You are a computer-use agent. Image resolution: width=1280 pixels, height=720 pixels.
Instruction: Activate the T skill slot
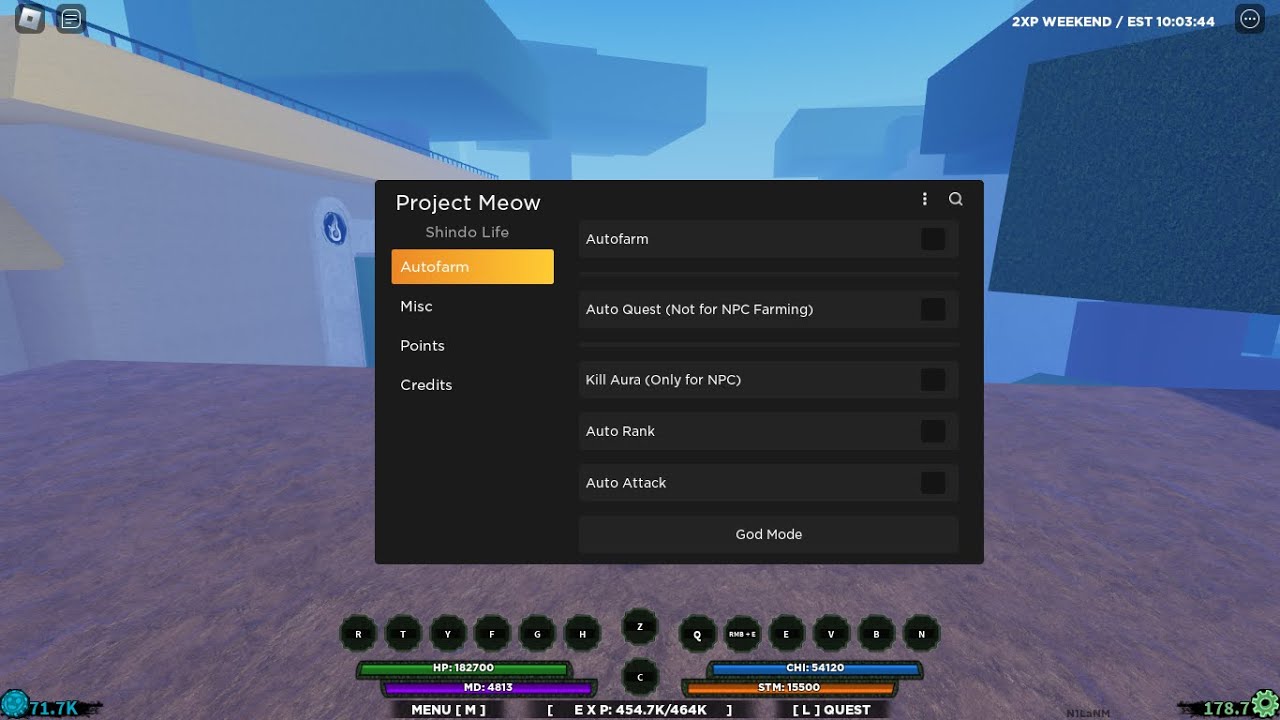click(403, 634)
